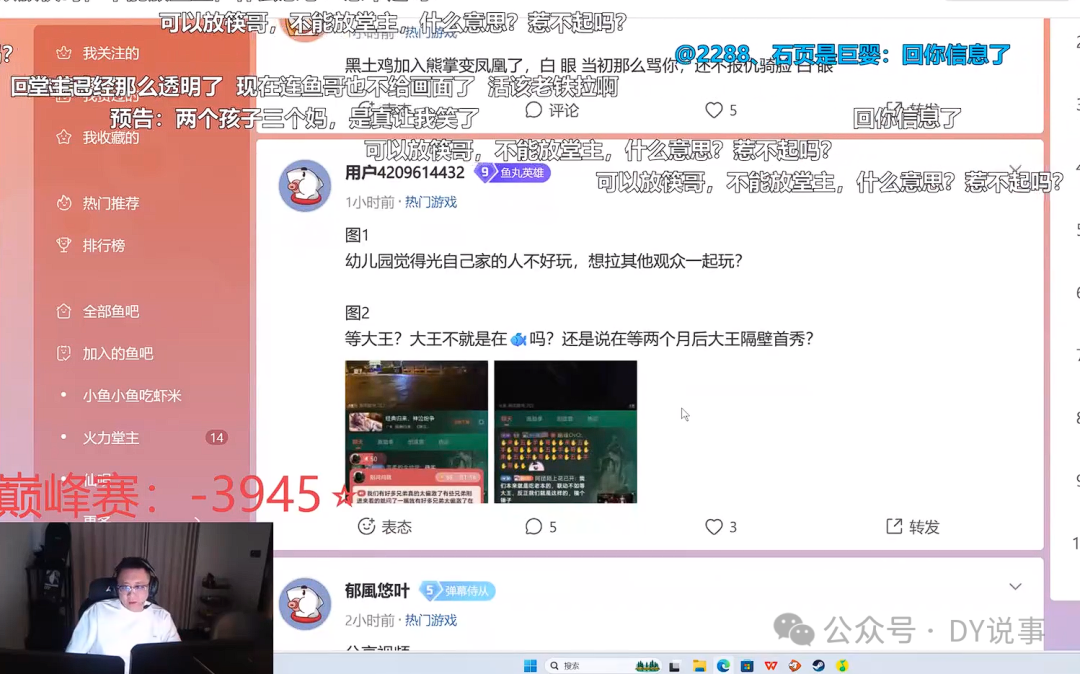This screenshot has width=1080, height=674.
Task: Click the icon beside 加入的鱼吧
Action: point(63,353)
